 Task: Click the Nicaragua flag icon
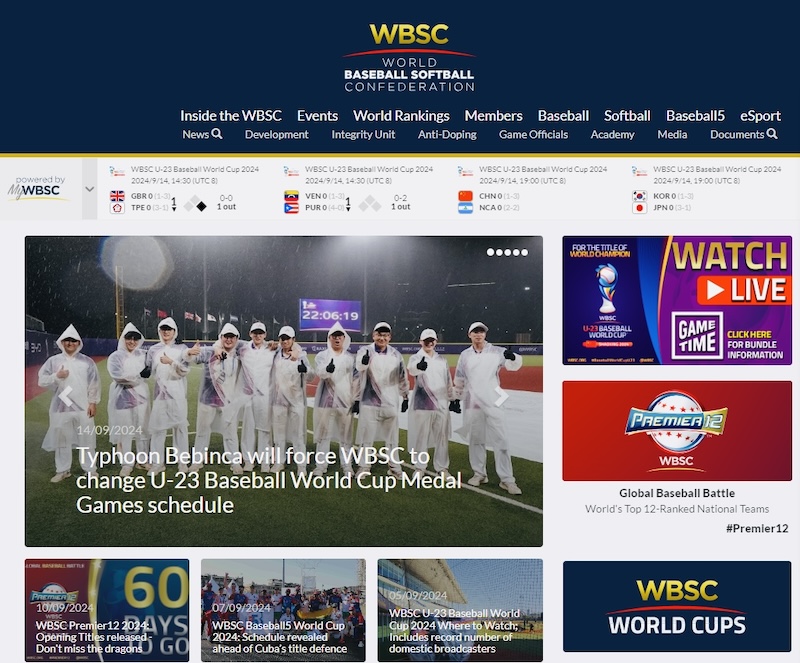click(465, 208)
